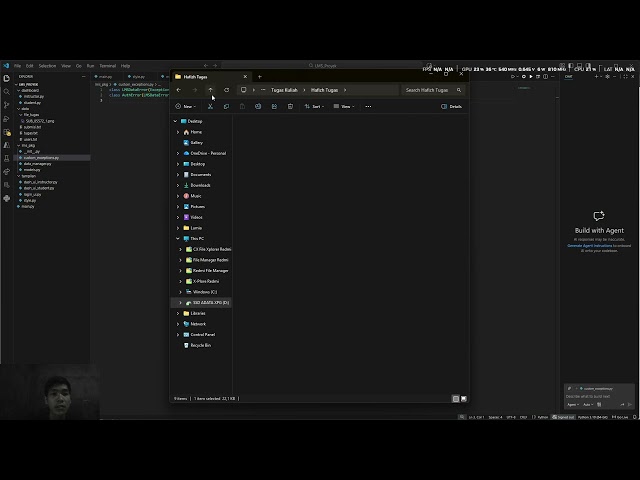Open VS Code Run and Debug view
This screenshot has height=480, width=640.
pos(7,119)
